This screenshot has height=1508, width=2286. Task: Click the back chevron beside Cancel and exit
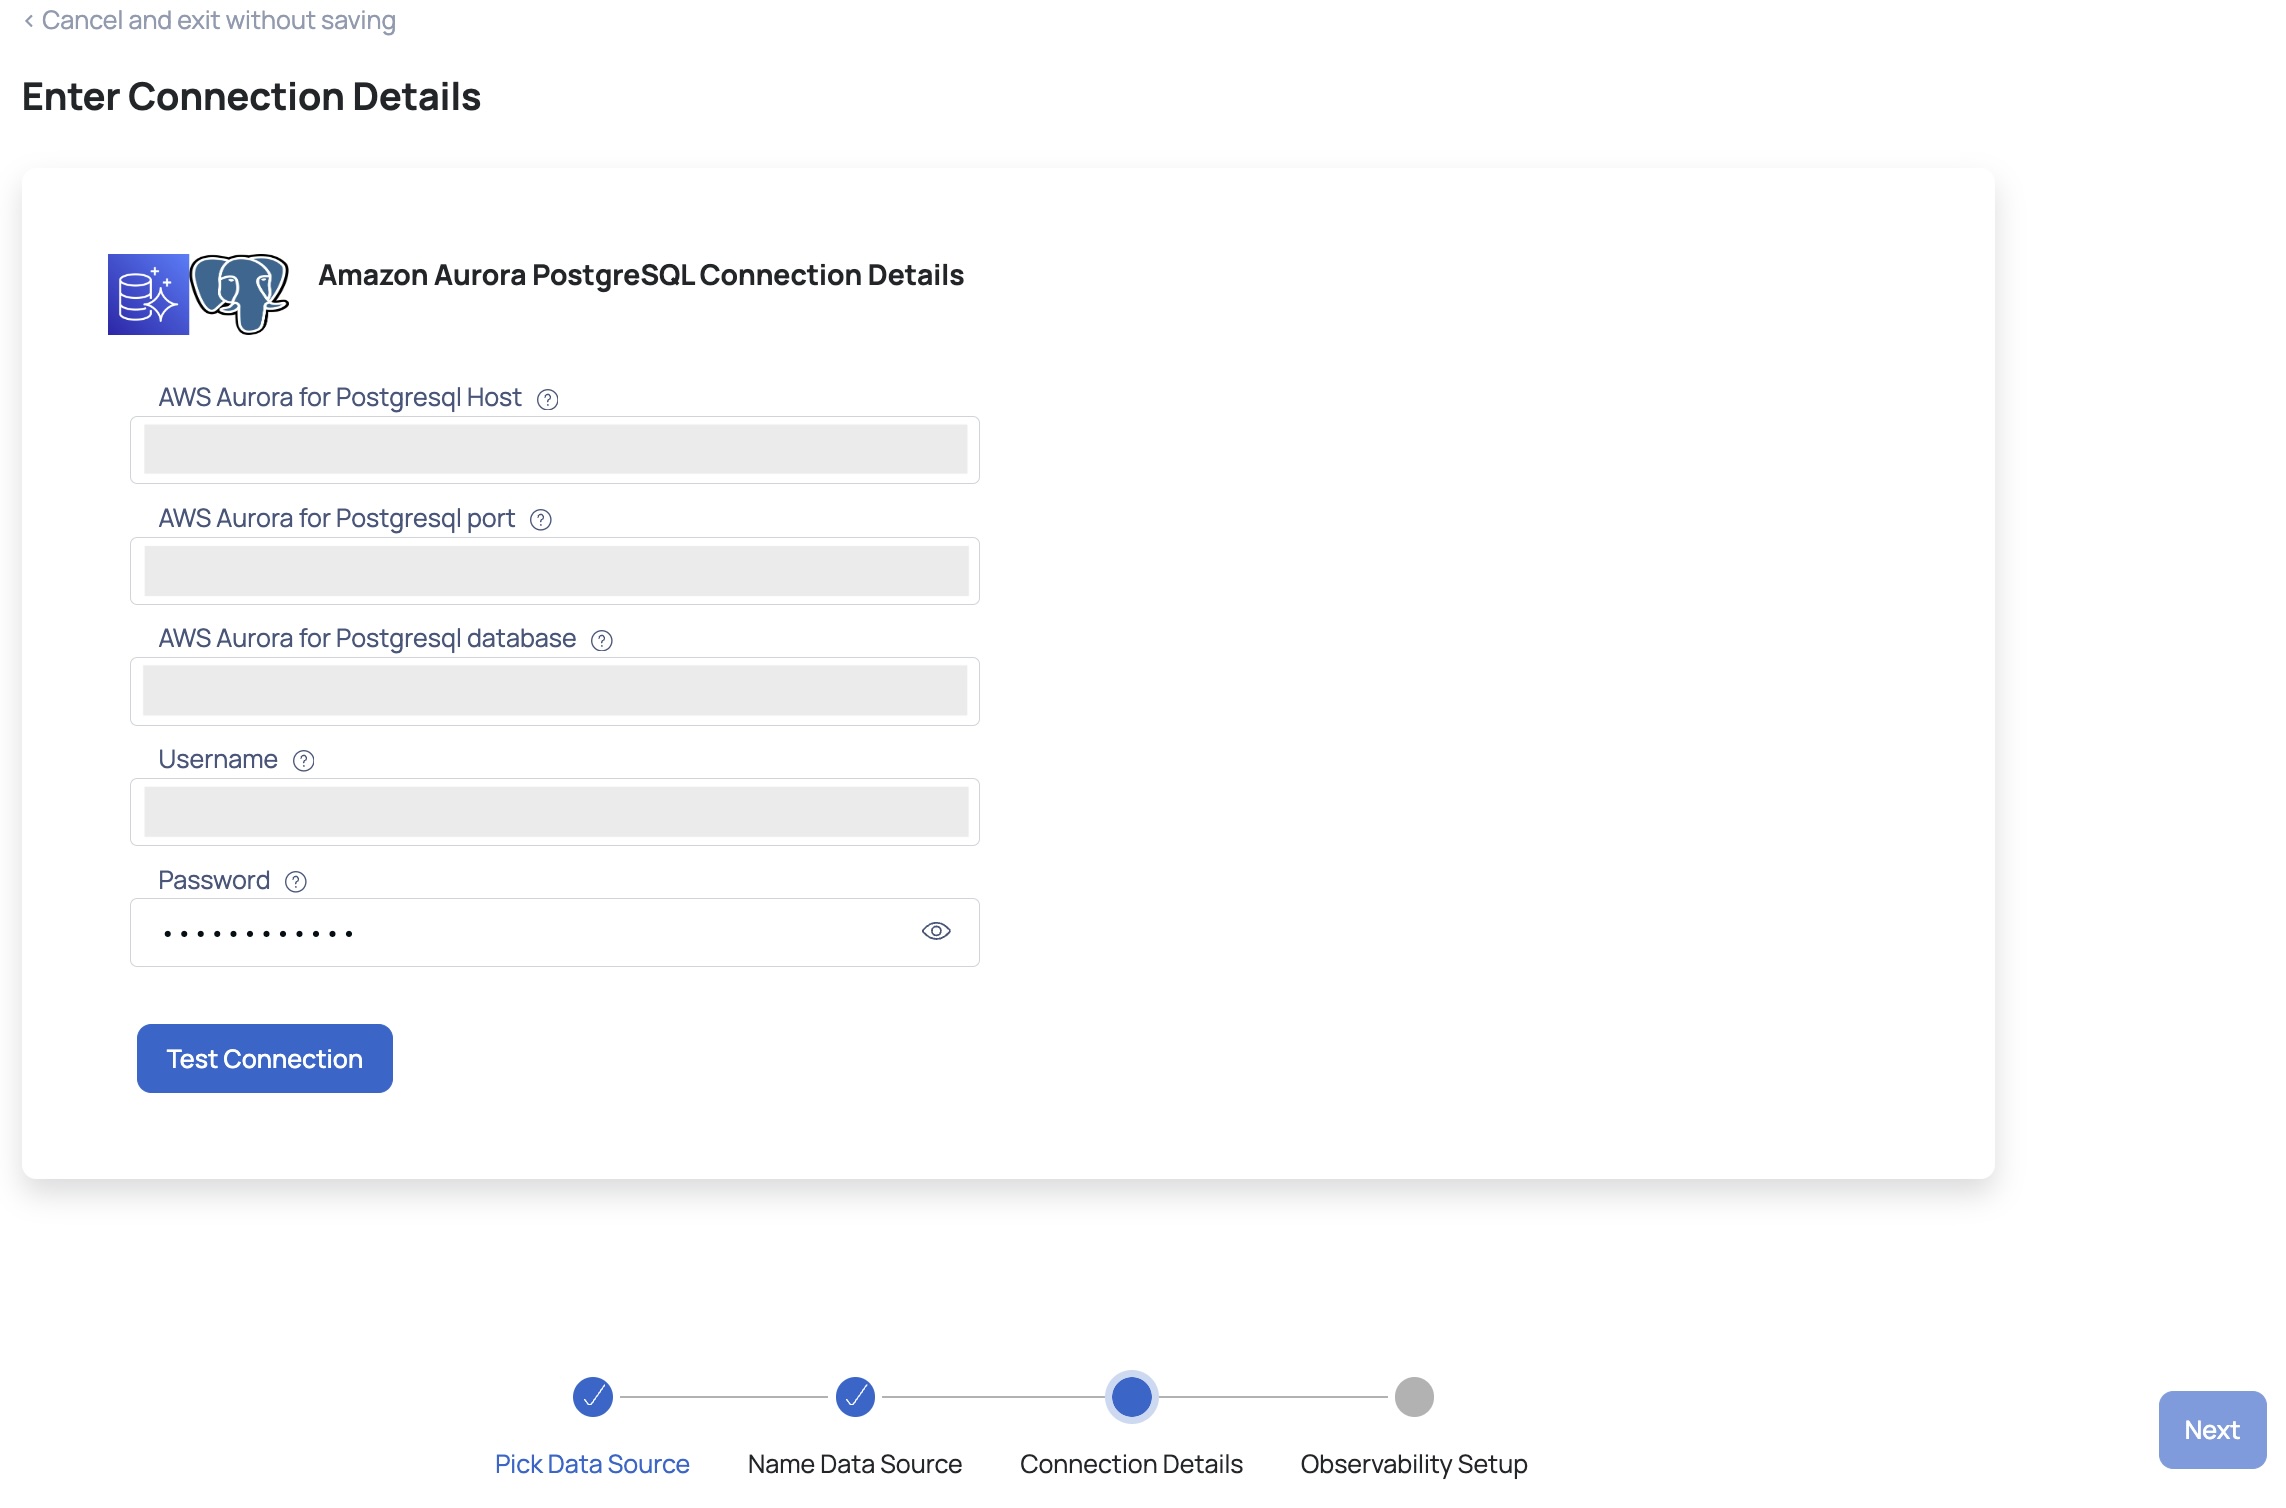click(x=29, y=21)
